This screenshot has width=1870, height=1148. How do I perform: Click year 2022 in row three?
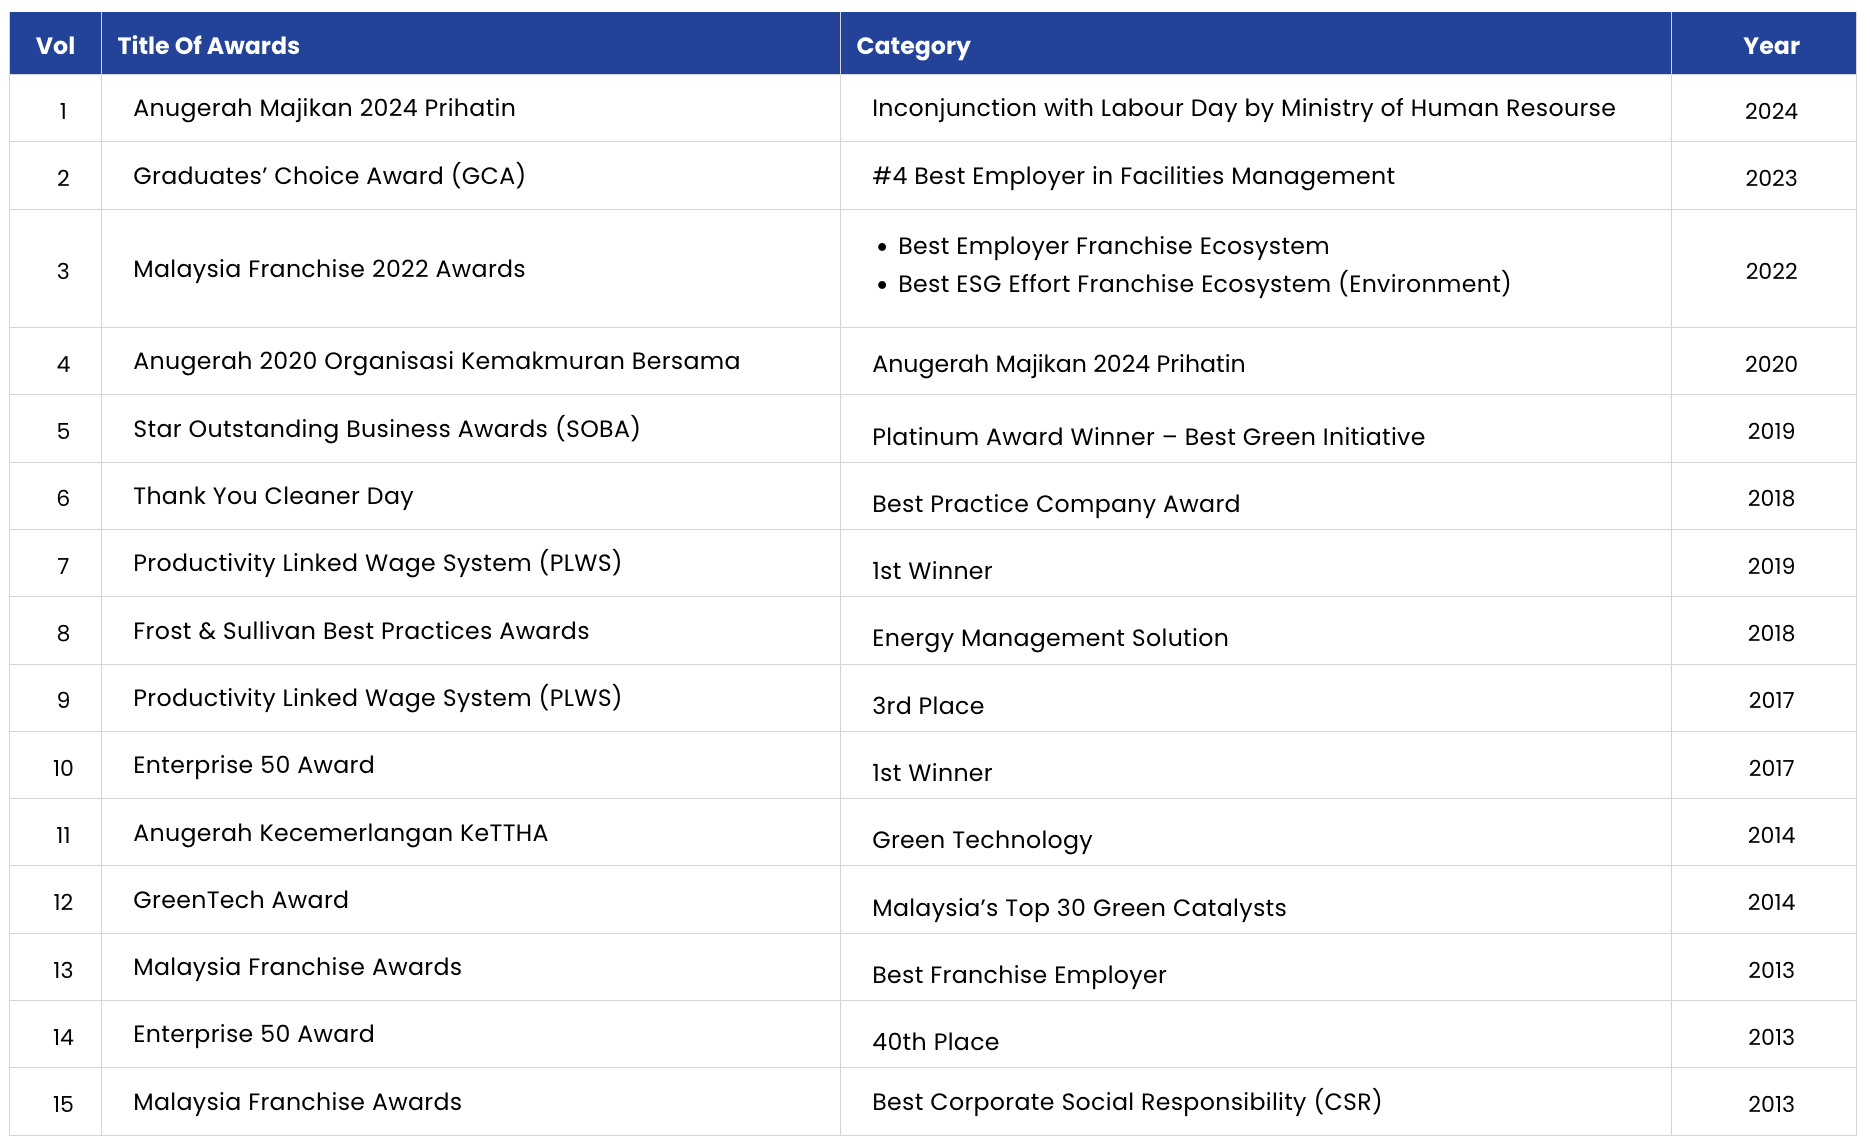1771,271
